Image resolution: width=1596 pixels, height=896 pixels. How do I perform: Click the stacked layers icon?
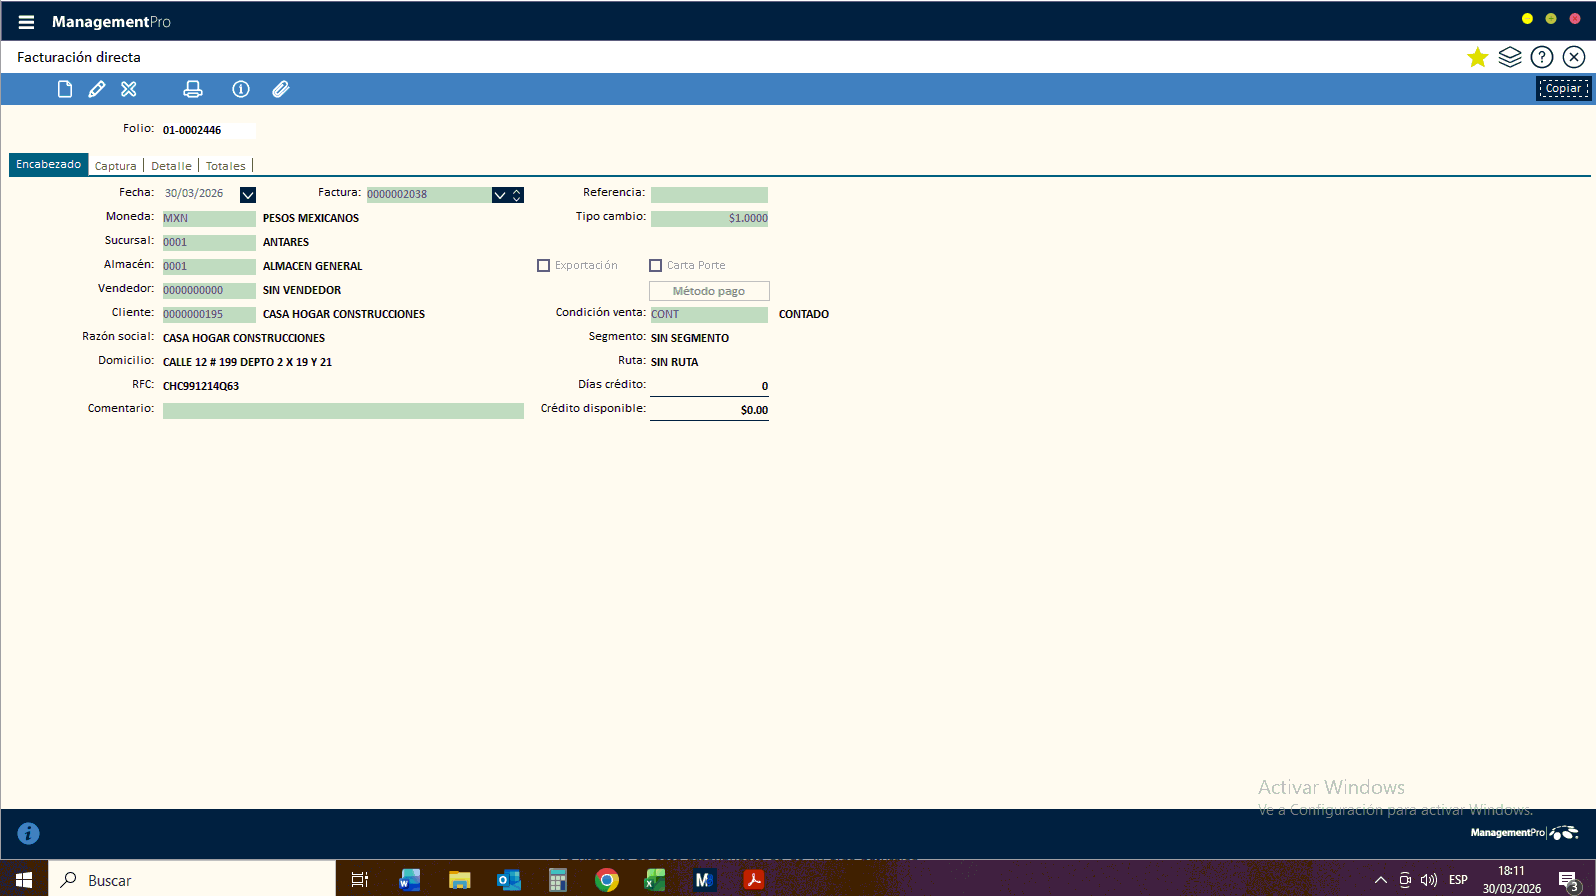1510,57
